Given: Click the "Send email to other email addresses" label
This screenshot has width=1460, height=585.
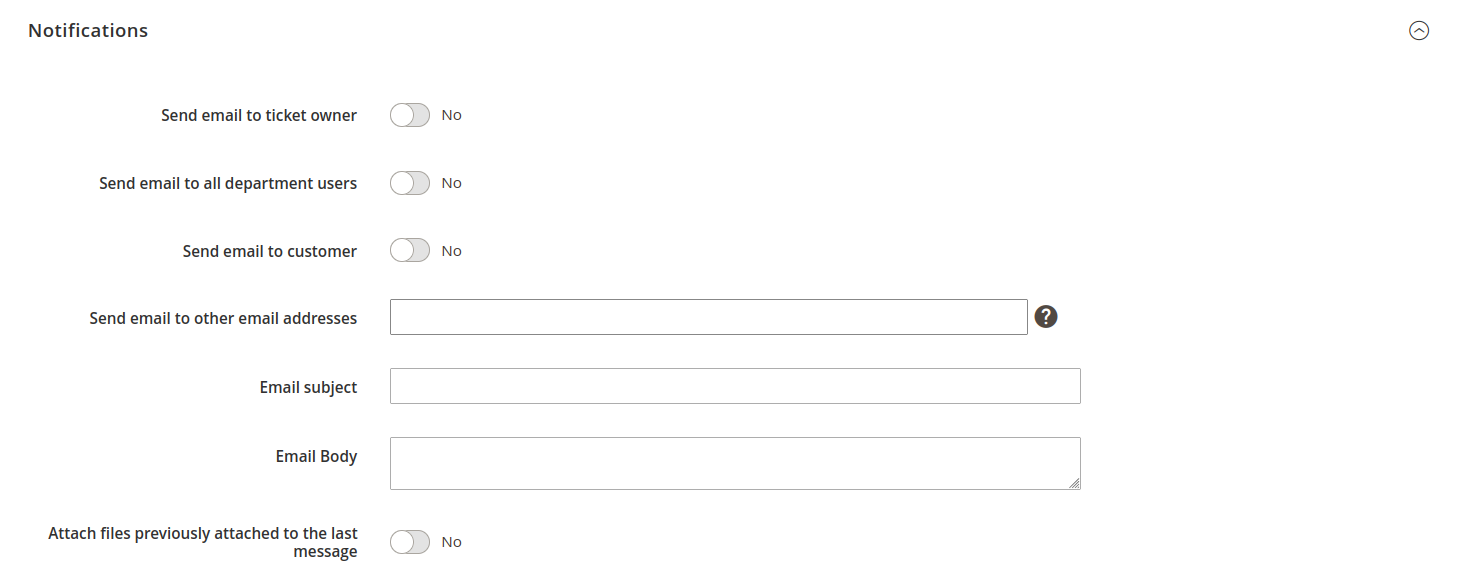Looking at the screenshot, I should (x=223, y=319).
